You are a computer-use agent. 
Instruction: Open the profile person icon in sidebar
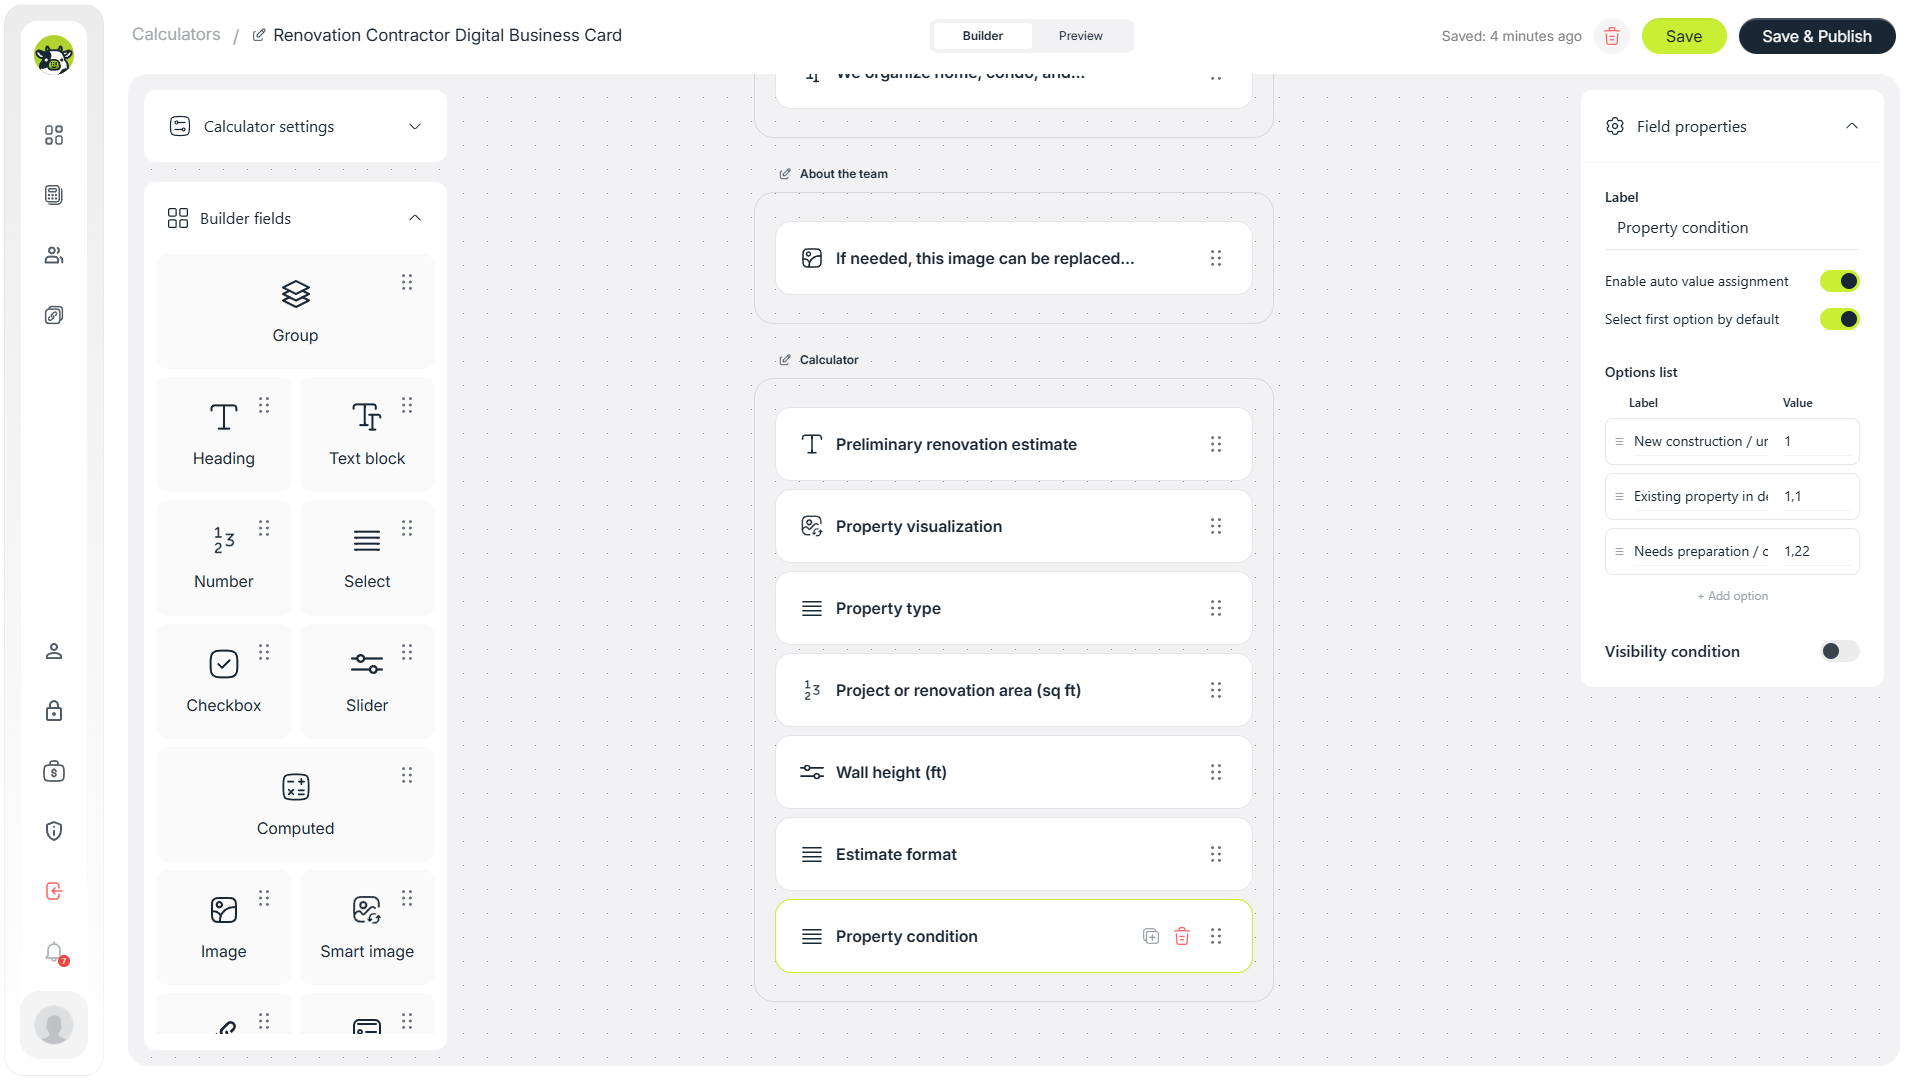pos(54,651)
